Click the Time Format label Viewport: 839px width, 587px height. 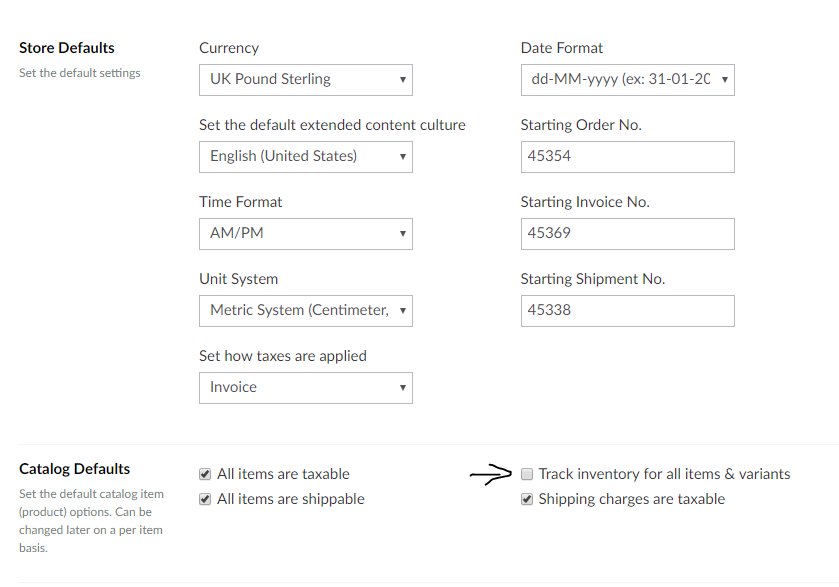point(241,202)
